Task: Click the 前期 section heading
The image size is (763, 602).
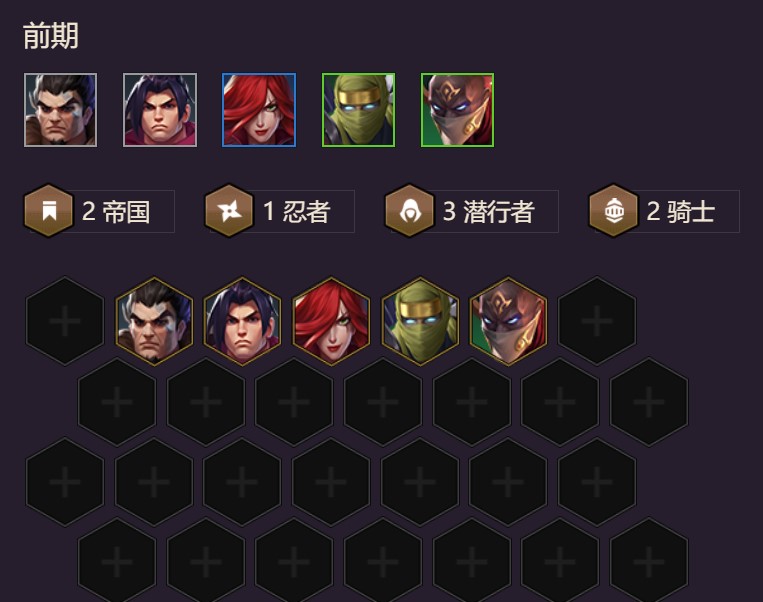Action: [51, 36]
